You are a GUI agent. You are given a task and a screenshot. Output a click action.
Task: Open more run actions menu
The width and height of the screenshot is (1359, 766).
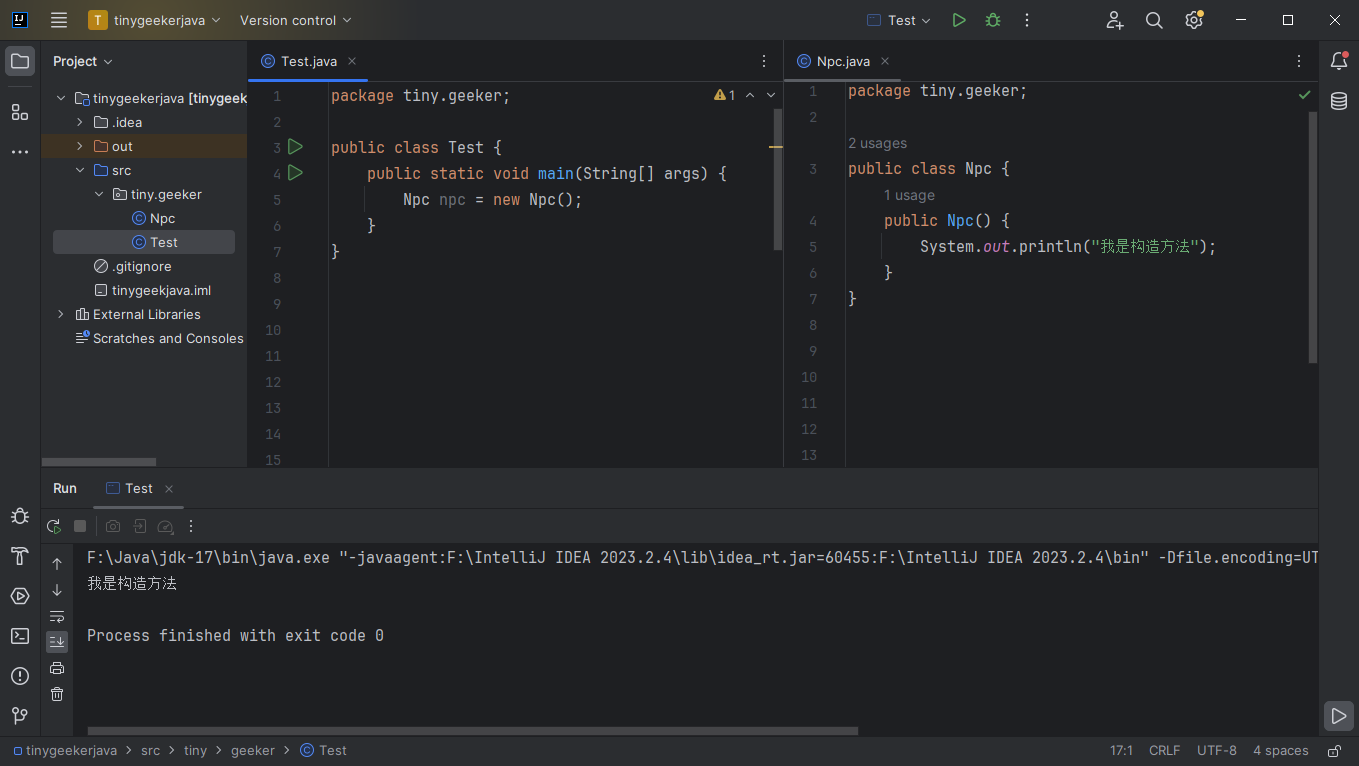click(x=1026, y=20)
